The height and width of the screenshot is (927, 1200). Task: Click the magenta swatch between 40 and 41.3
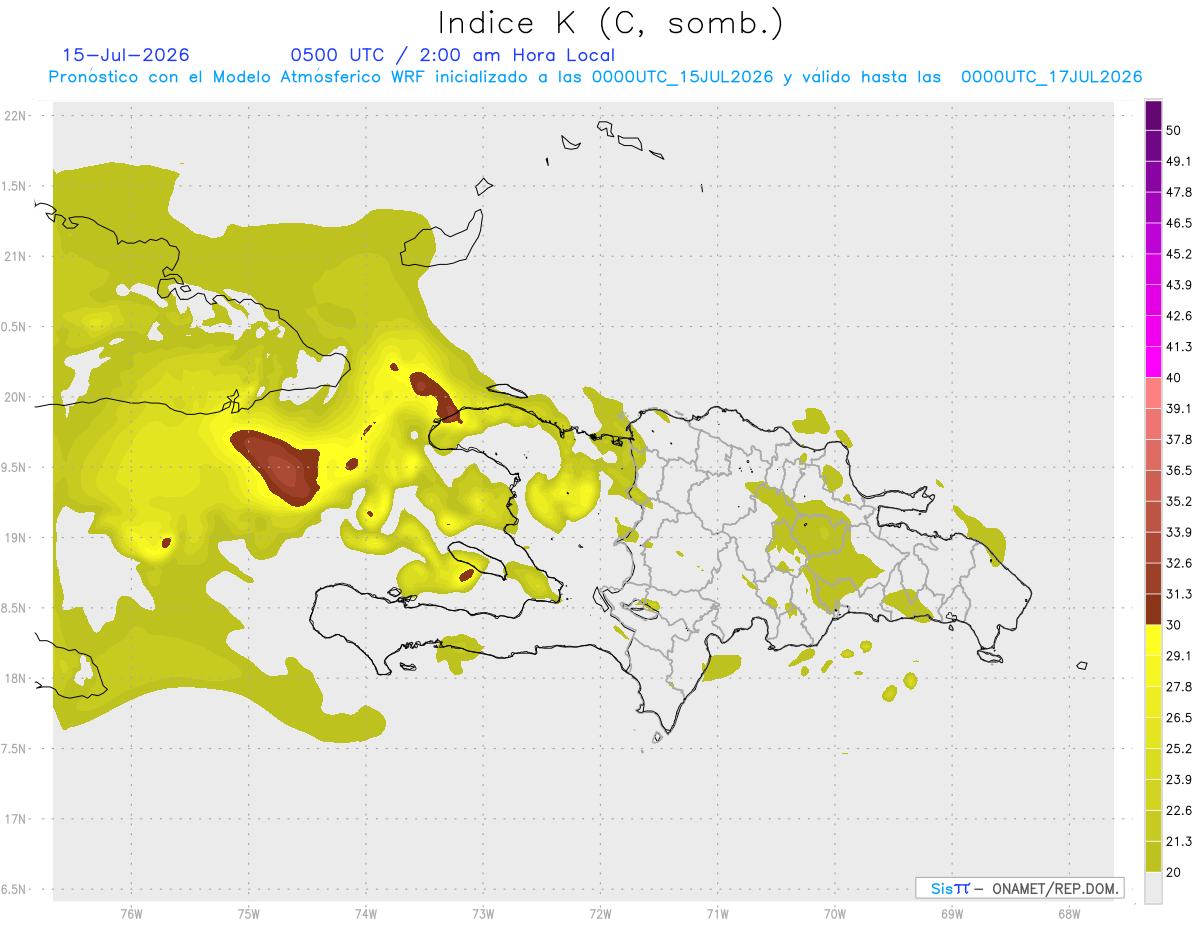click(x=1153, y=362)
